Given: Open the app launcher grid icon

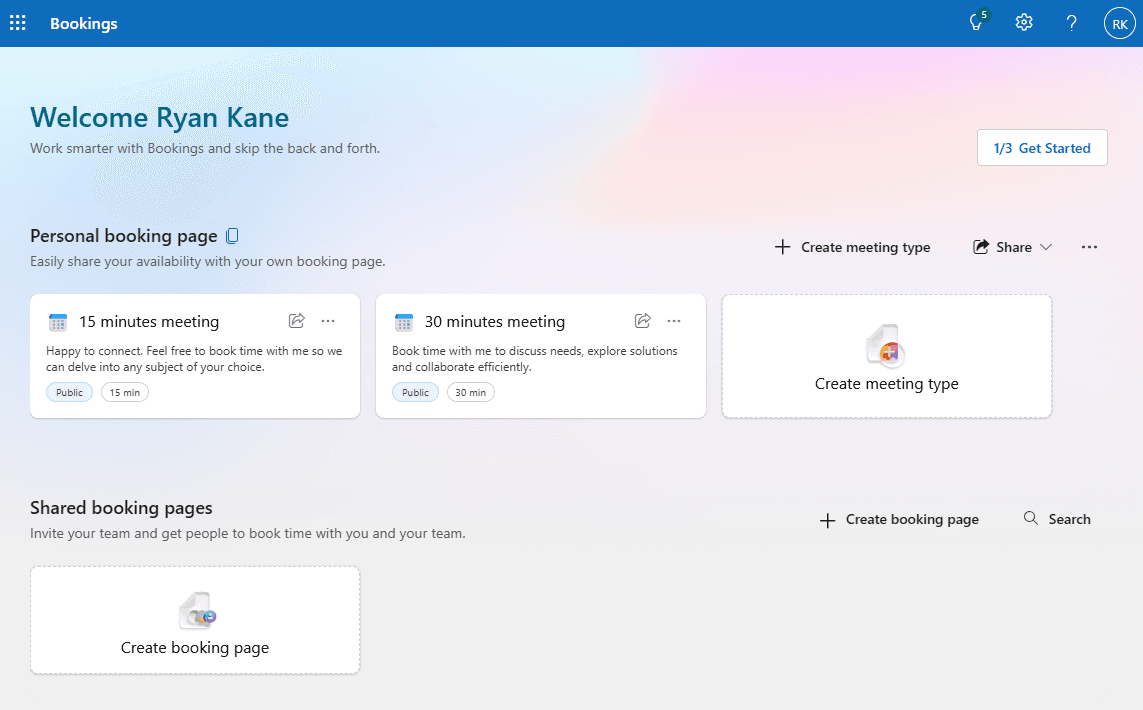Looking at the screenshot, I should 17,23.
